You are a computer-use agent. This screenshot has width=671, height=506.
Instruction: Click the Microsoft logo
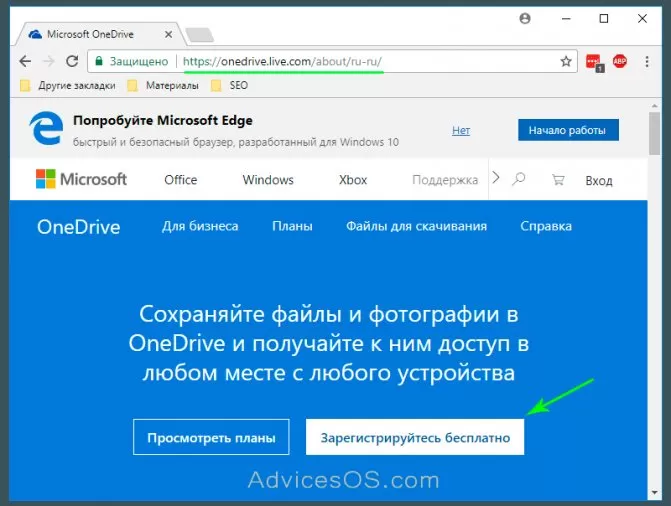tap(81, 179)
